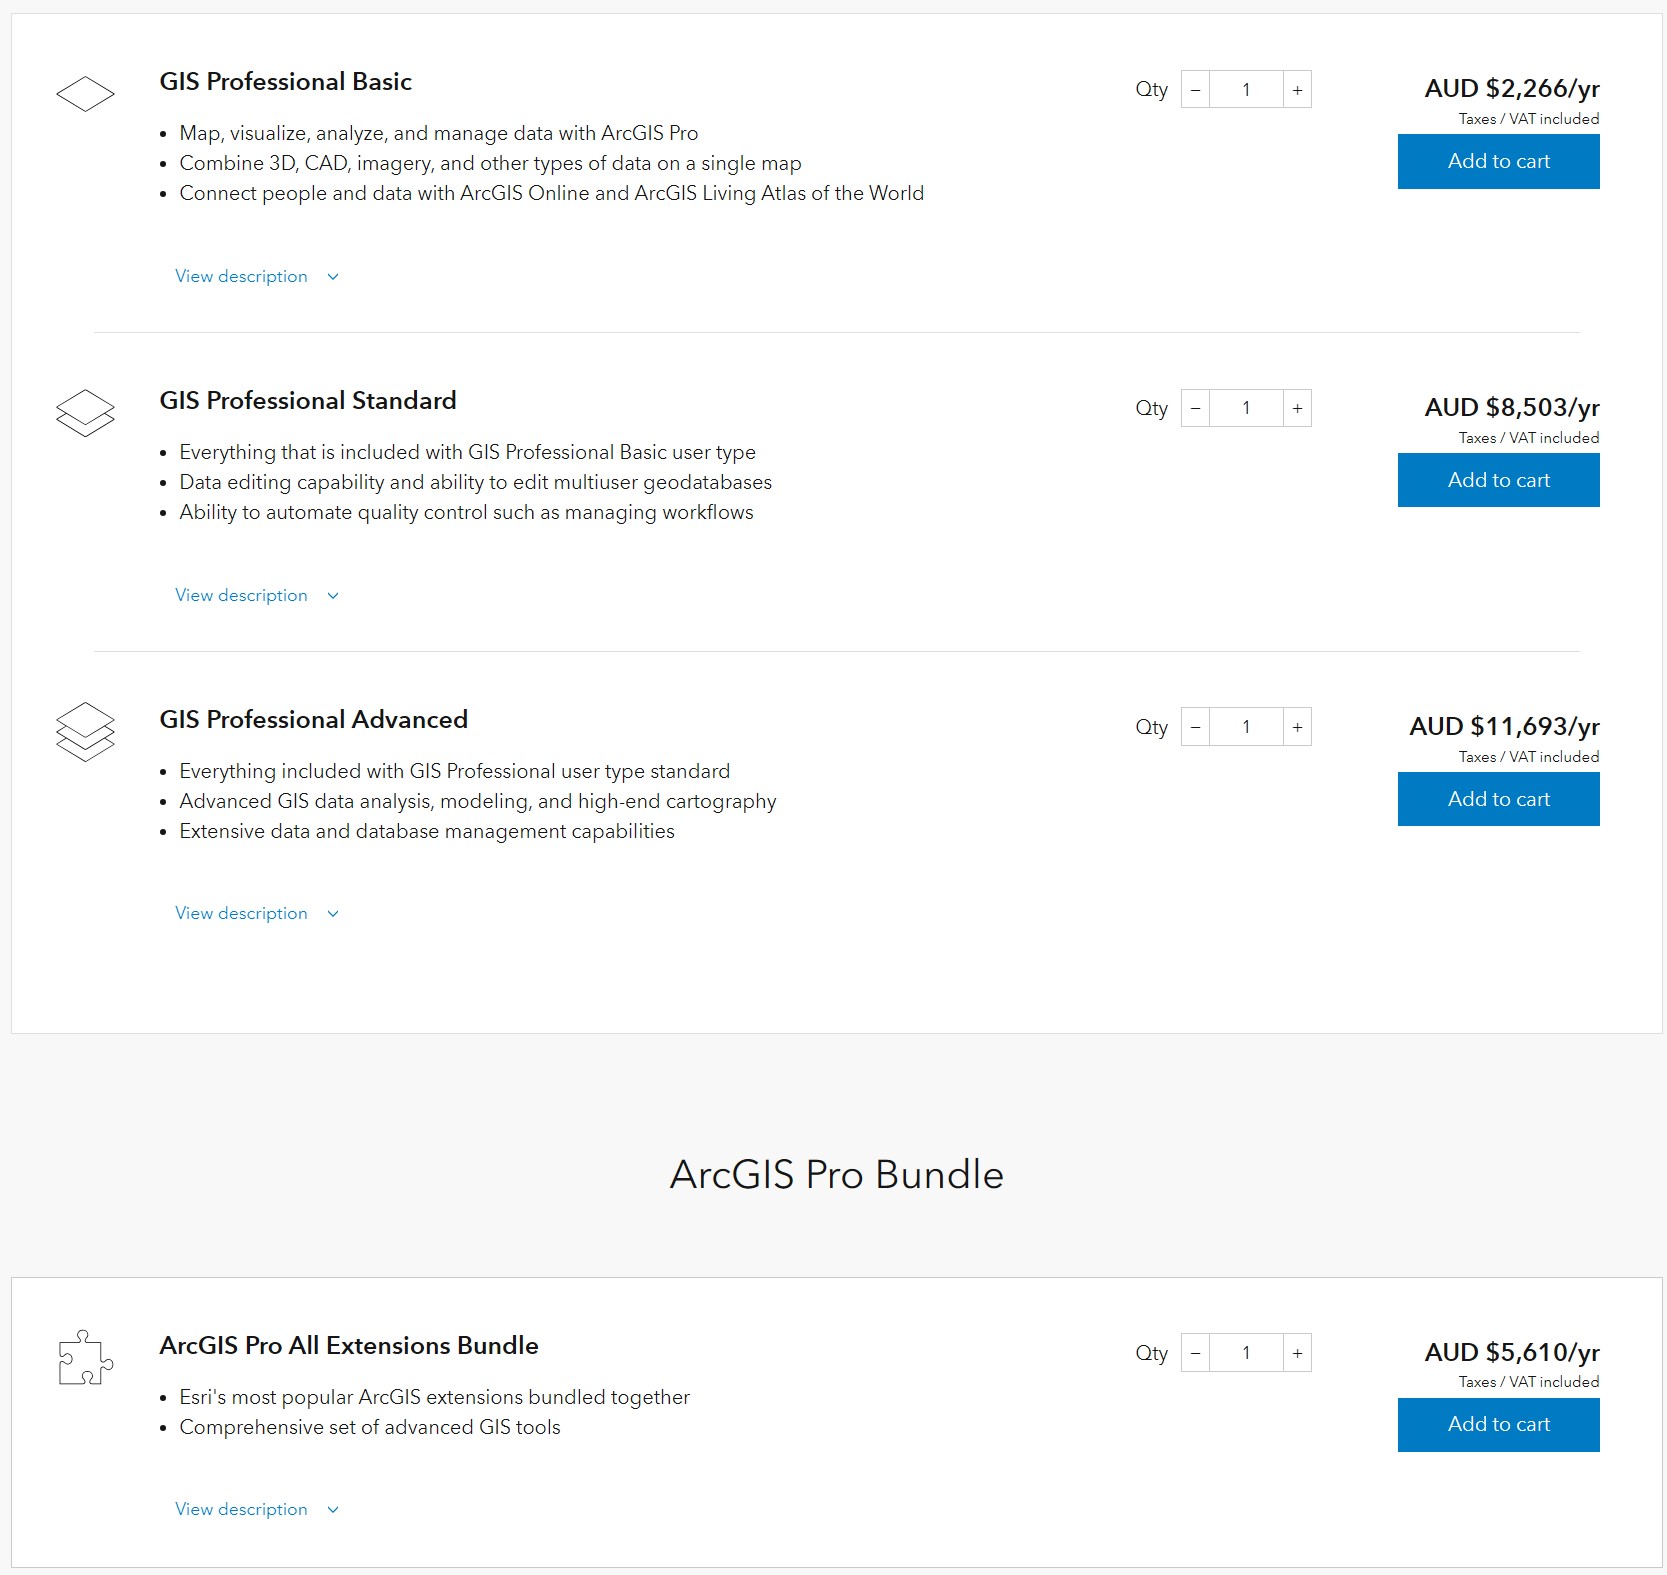Screen dimensions: 1667x1575
Task: Add GIS Professional Advanced to cart
Action: click(1498, 799)
